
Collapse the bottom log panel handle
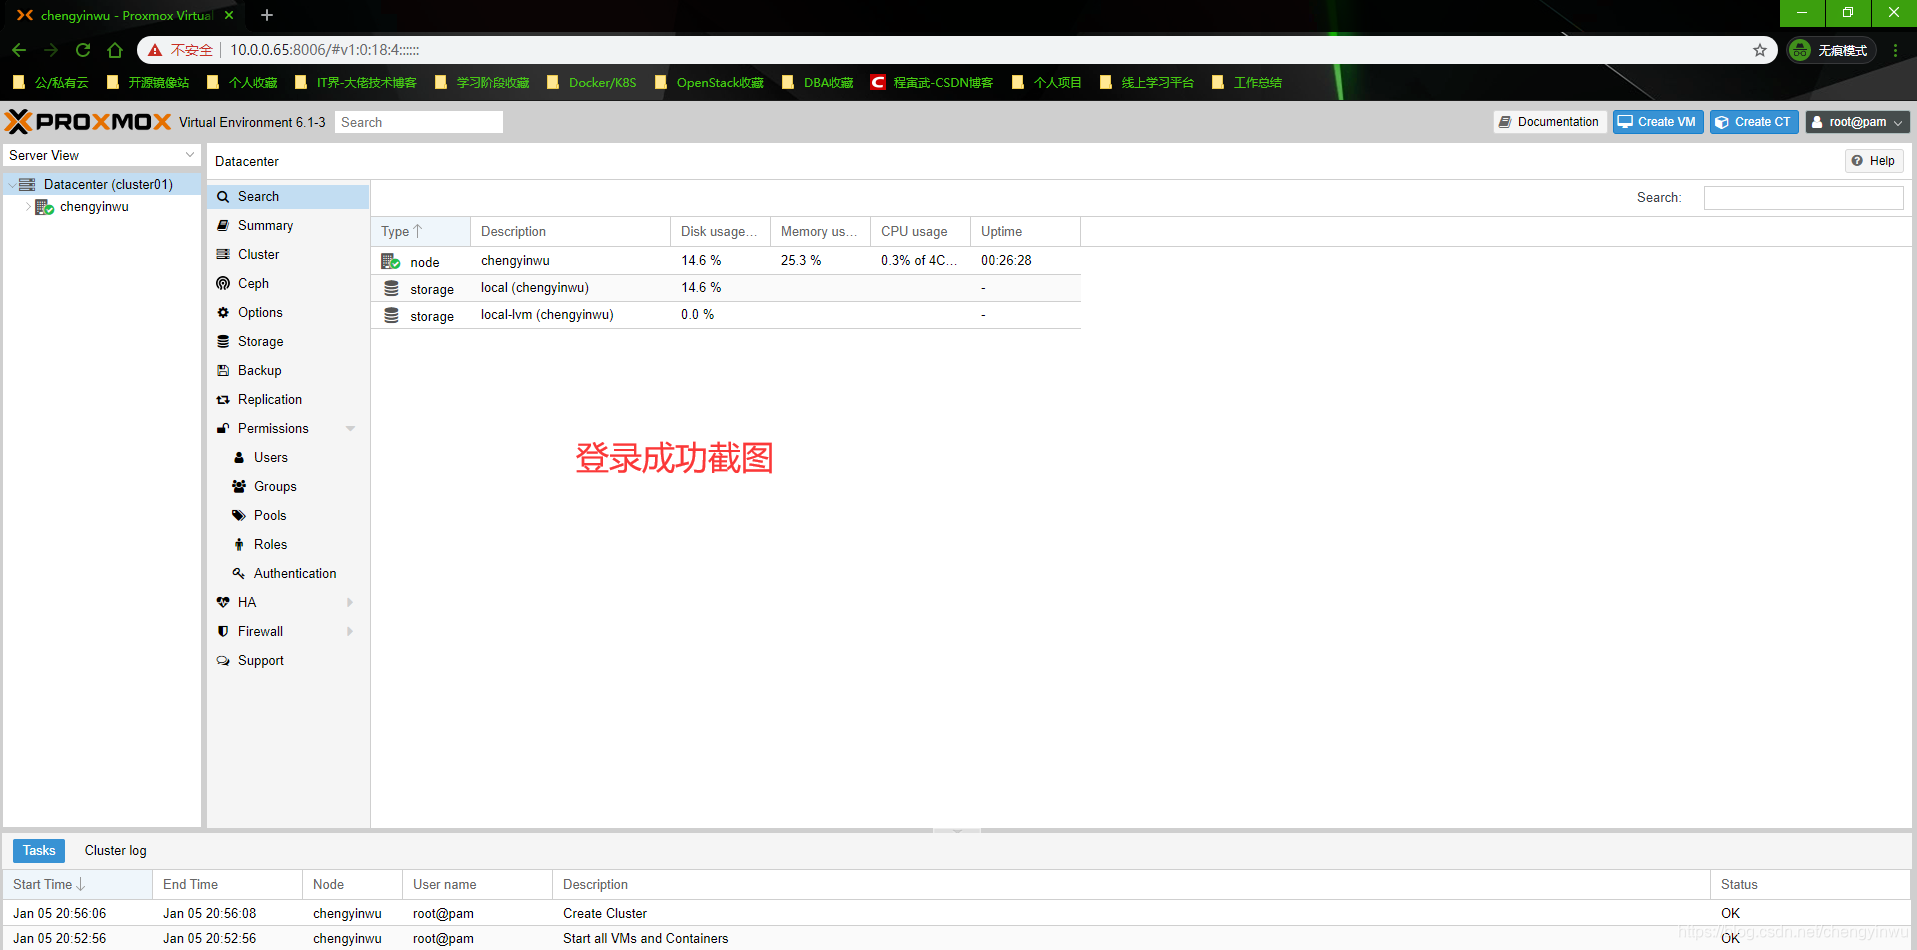point(957,831)
